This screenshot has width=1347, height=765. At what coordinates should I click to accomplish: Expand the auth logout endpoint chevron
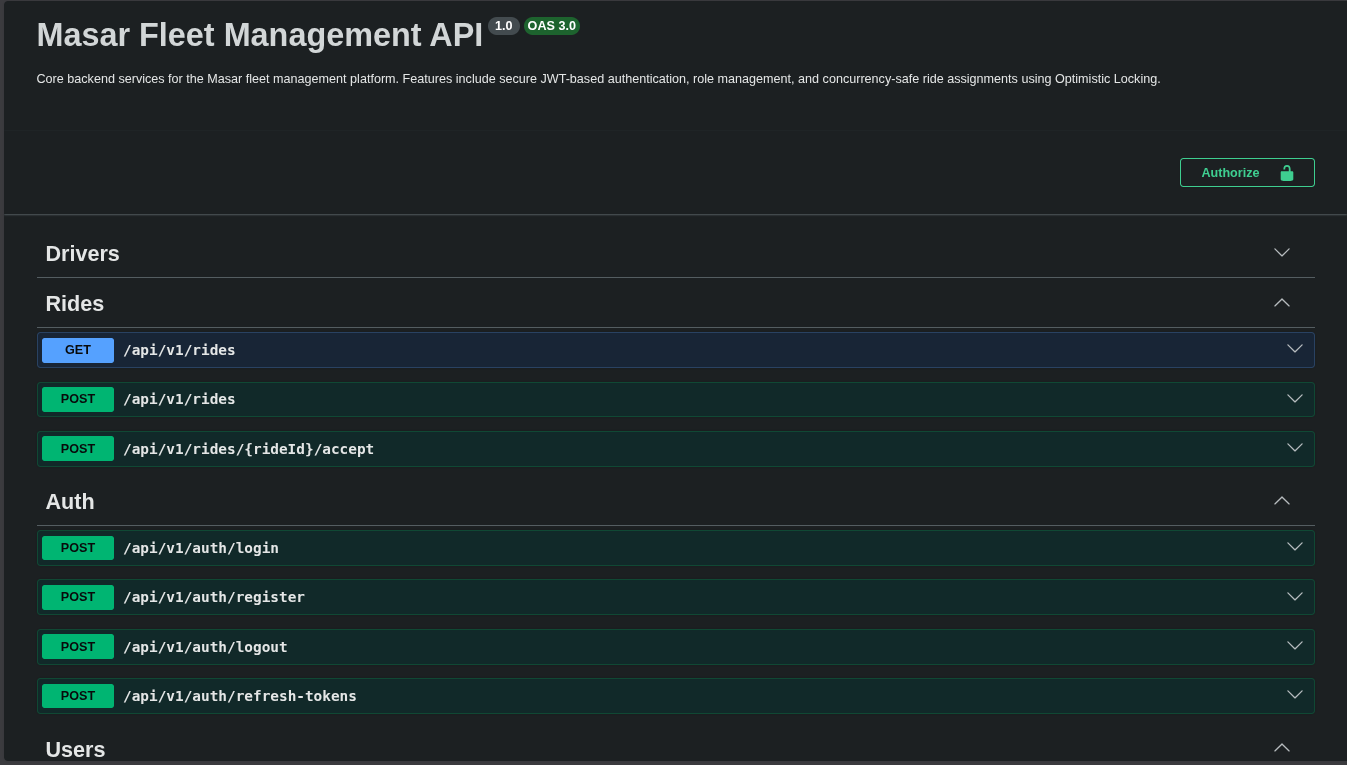click(x=1295, y=646)
